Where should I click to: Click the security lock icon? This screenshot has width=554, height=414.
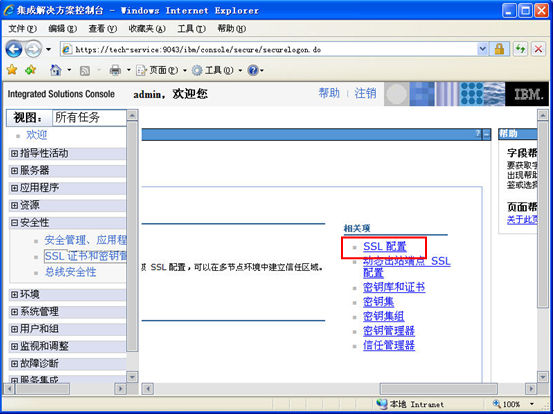(x=500, y=49)
